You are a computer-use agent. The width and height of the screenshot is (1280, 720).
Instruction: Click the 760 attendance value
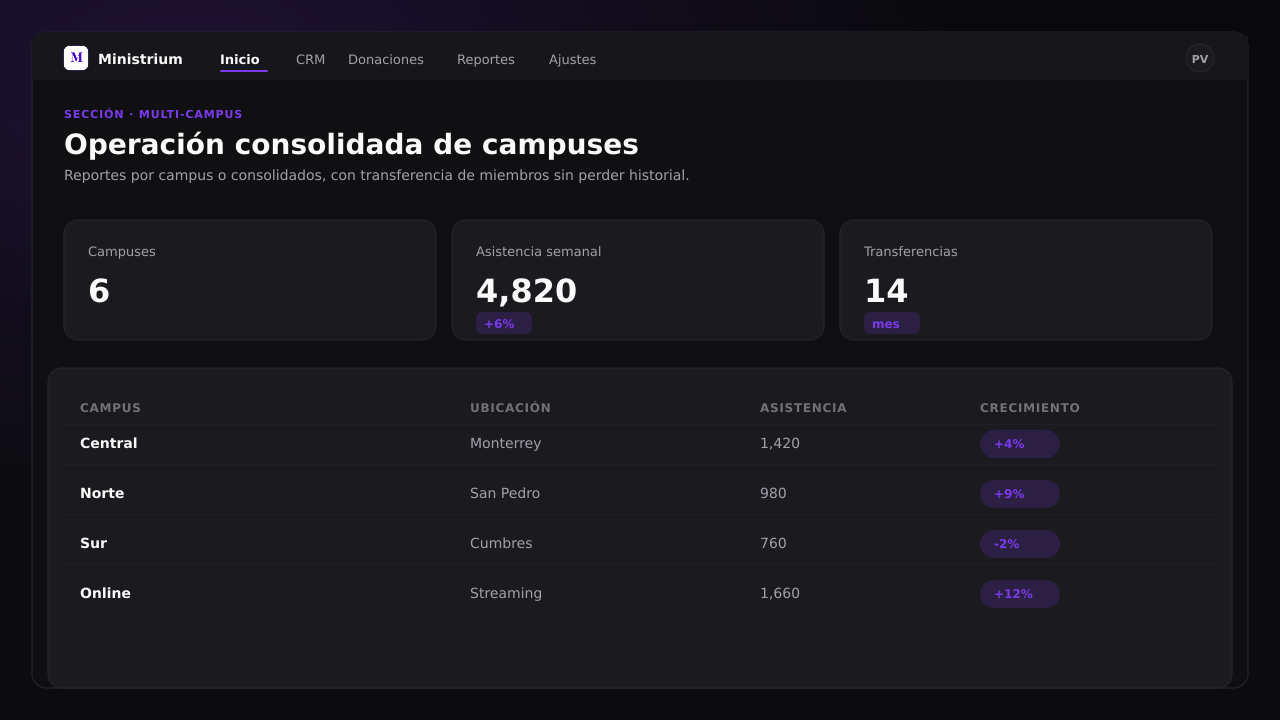coord(773,543)
